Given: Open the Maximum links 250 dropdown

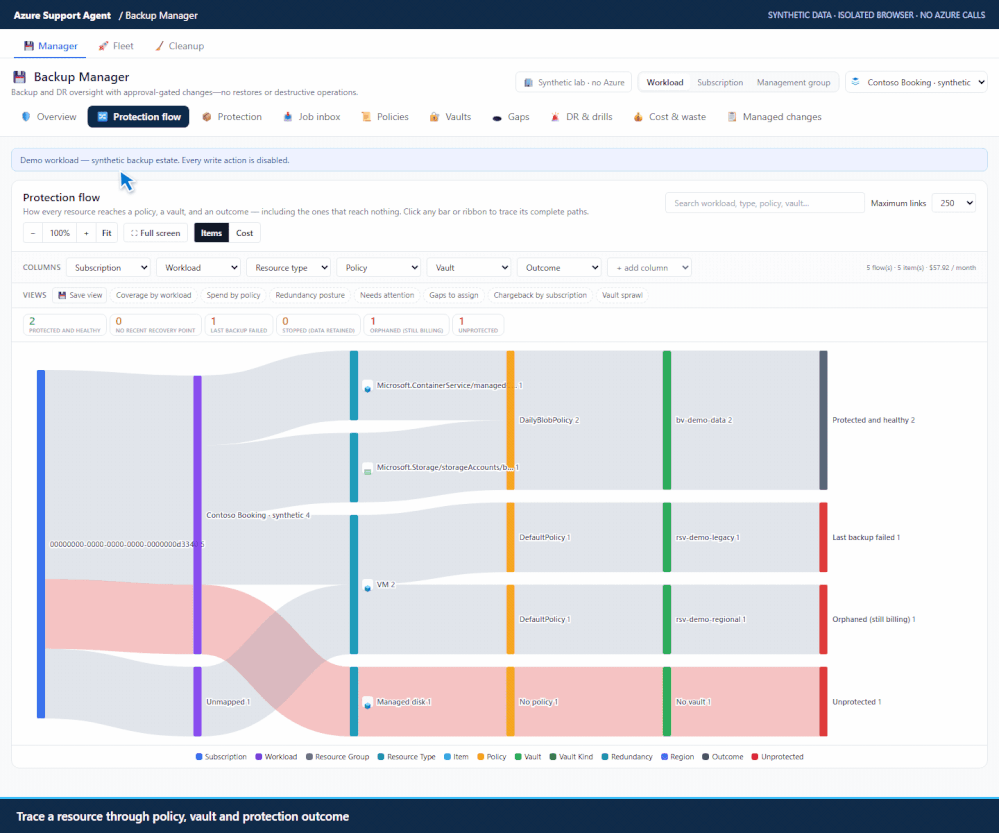Looking at the screenshot, I should pos(954,203).
